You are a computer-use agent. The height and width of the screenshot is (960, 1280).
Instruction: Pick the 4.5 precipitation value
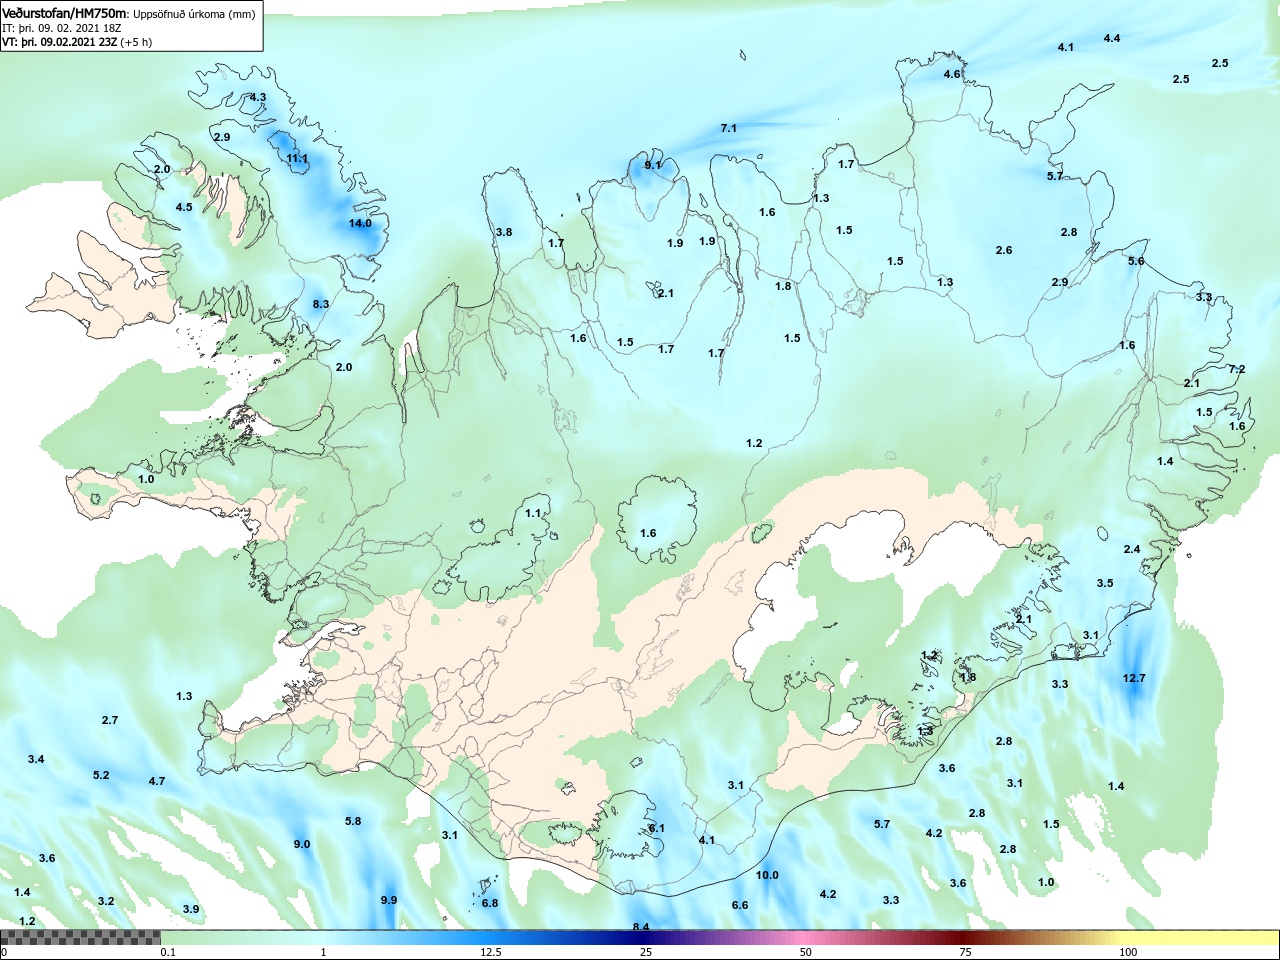click(184, 207)
